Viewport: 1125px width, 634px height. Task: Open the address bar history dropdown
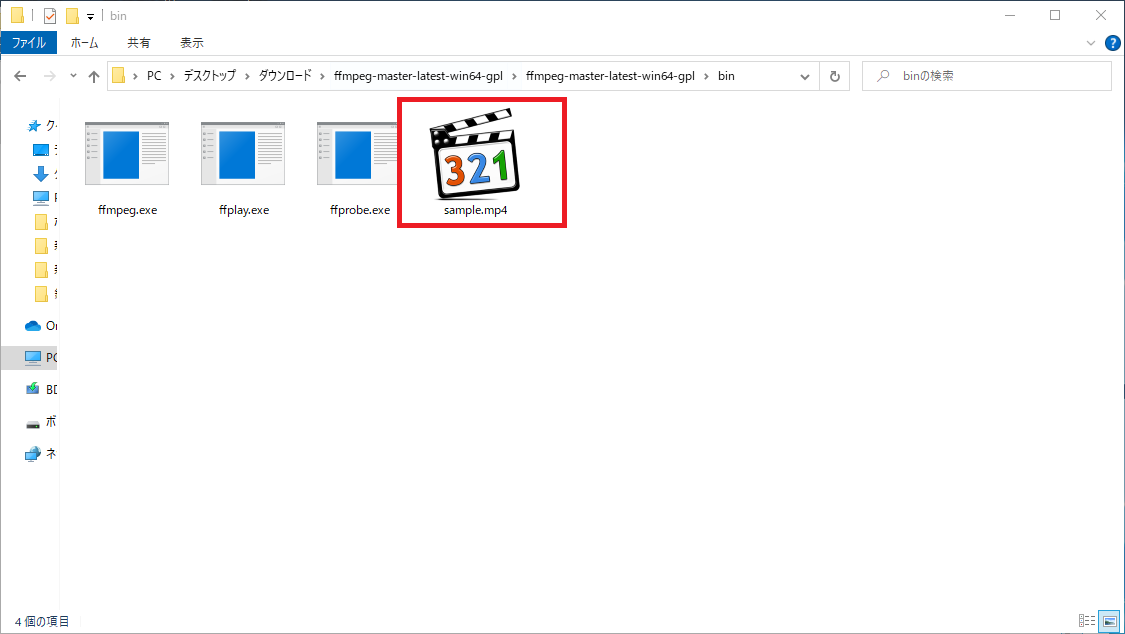pyautogui.click(x=805, y=76)
